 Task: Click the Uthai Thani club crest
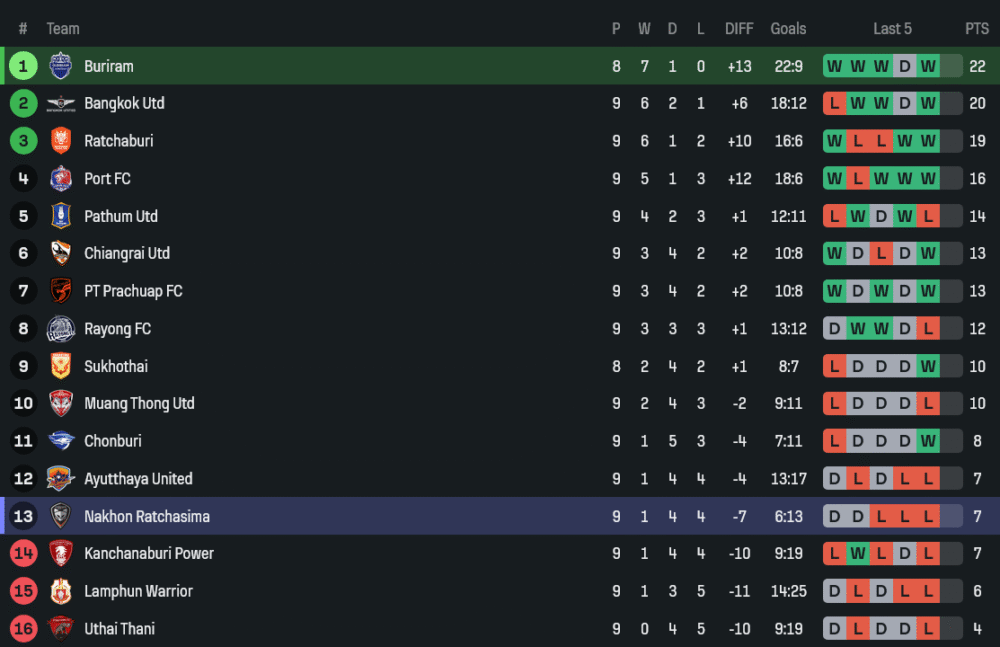[61, 629]
